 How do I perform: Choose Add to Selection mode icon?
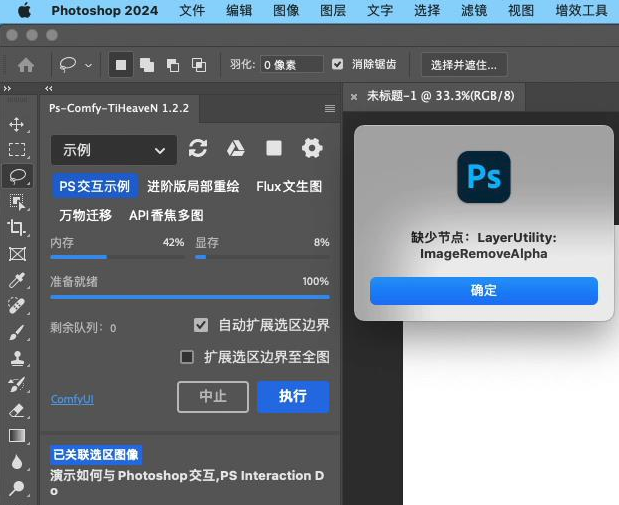click(x=147, y=65)
